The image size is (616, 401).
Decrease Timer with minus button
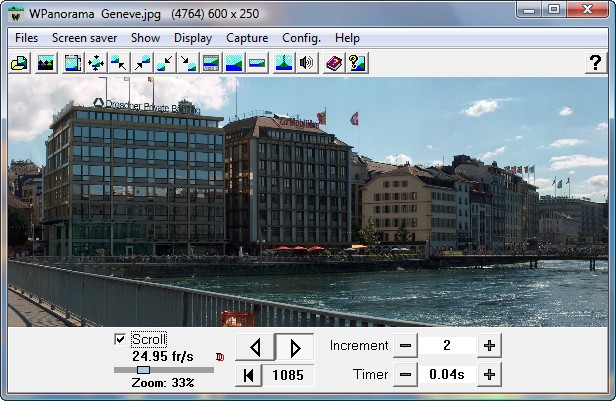coord(405,375)
